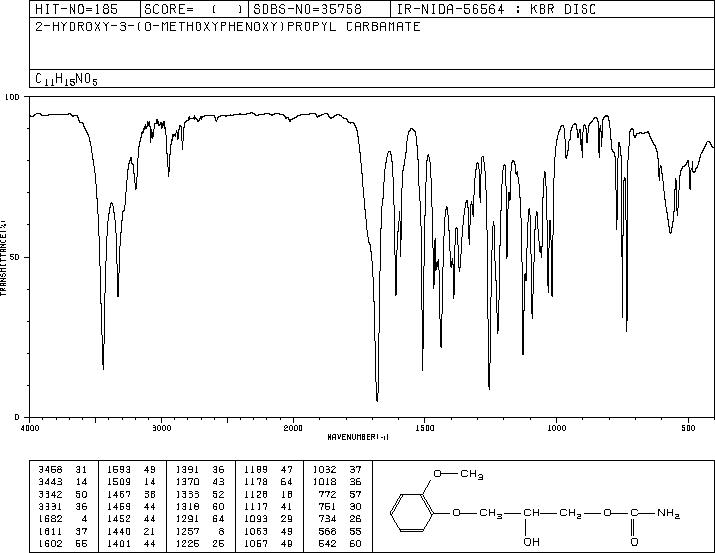Click the 3000 wavenumber axis label
The width and height of the screenshot is (715, 553).
(x=161, y=428)
